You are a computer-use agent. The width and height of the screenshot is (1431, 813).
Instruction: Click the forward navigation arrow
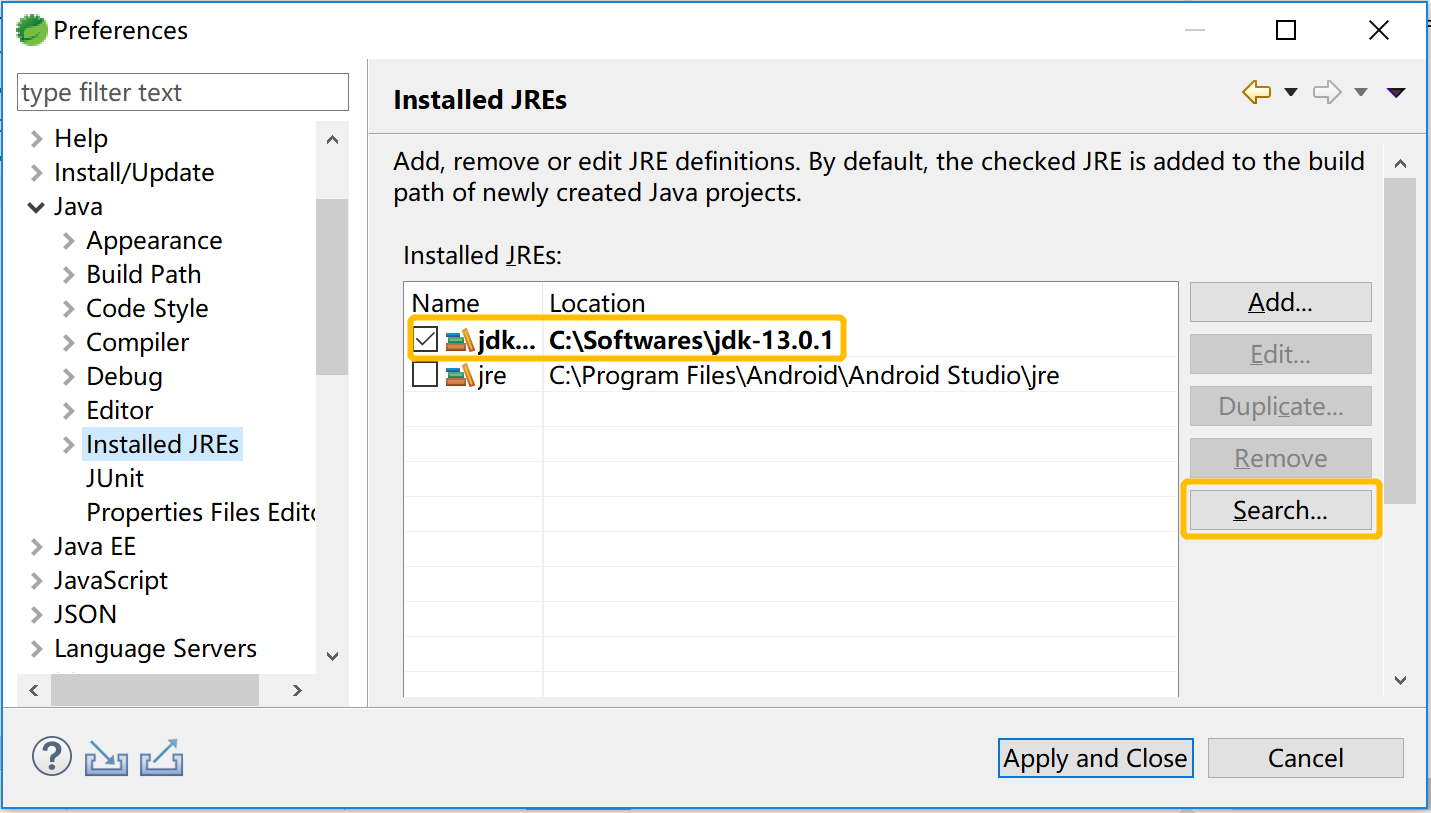pyautogui.click(x=1327, y=93)
